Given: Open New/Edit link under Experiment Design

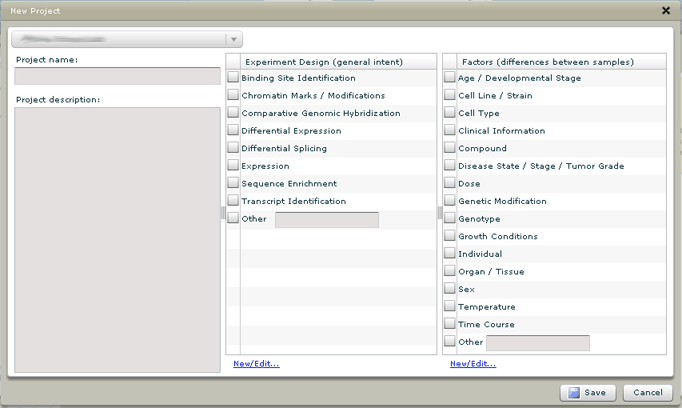Looking at the screenshot, I should pyautogui.click(x=257, y=364).
